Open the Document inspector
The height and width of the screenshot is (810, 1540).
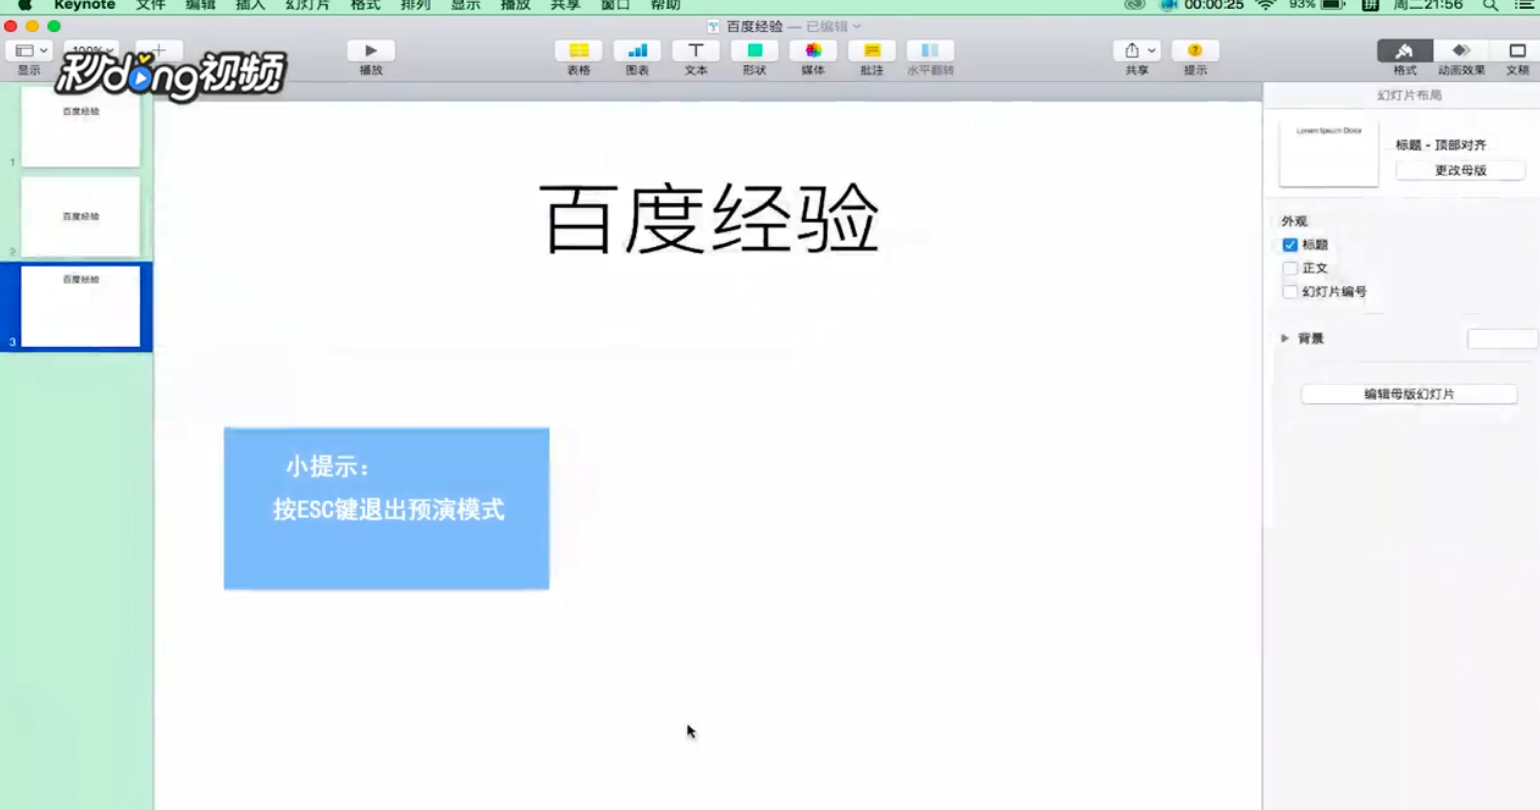1517,51
